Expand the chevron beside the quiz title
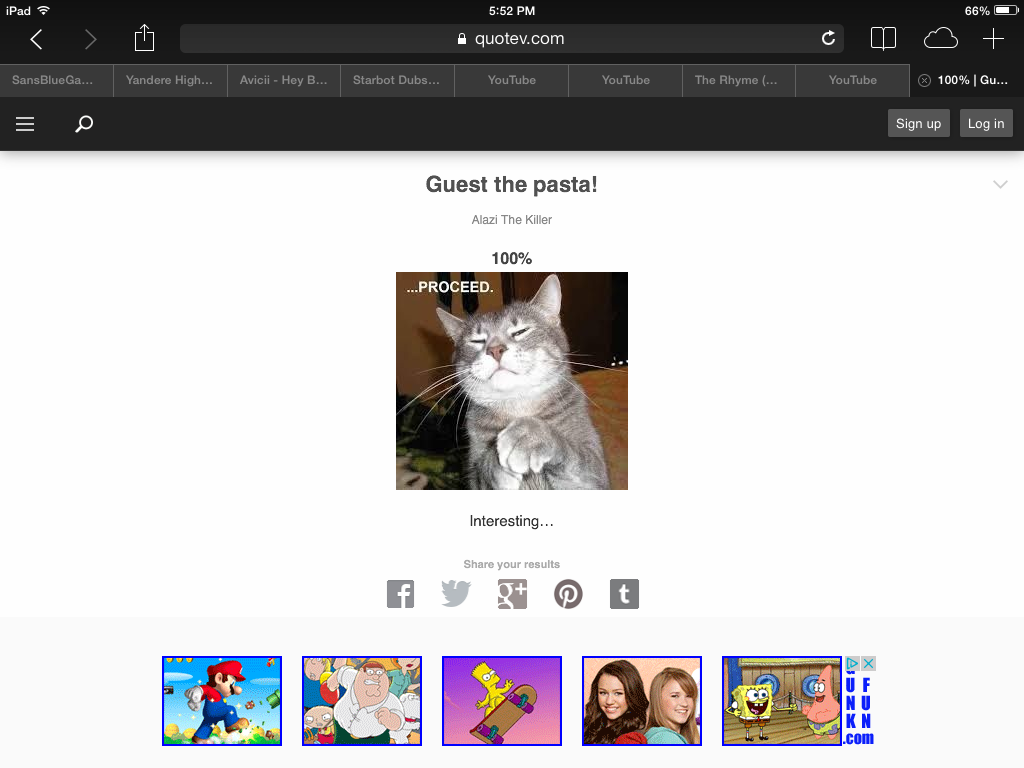This screenshot has width=1024, height=768. (1000, 184)
